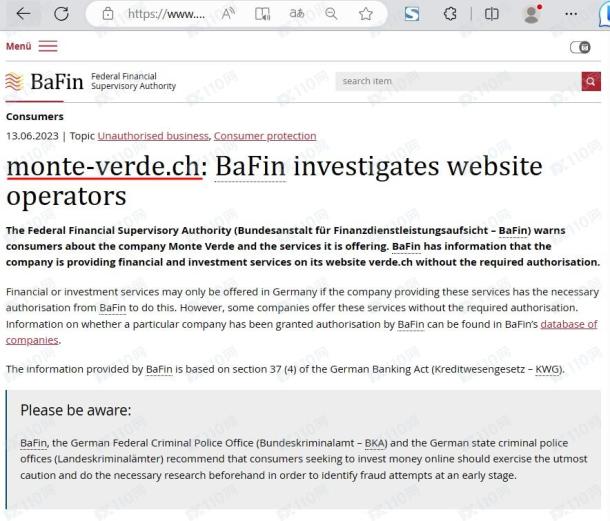Click the translate page icon
Viewport: 610px width, 521px height.
click(296, 14)
